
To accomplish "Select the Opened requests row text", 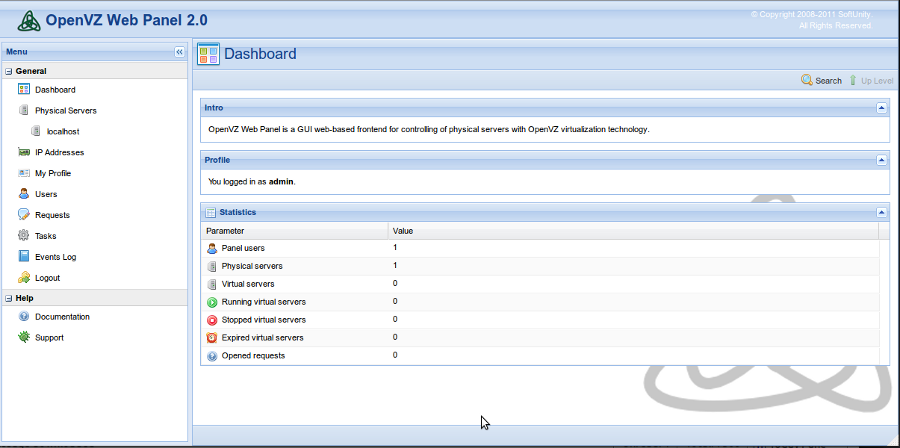I will [x=253, y=356].
